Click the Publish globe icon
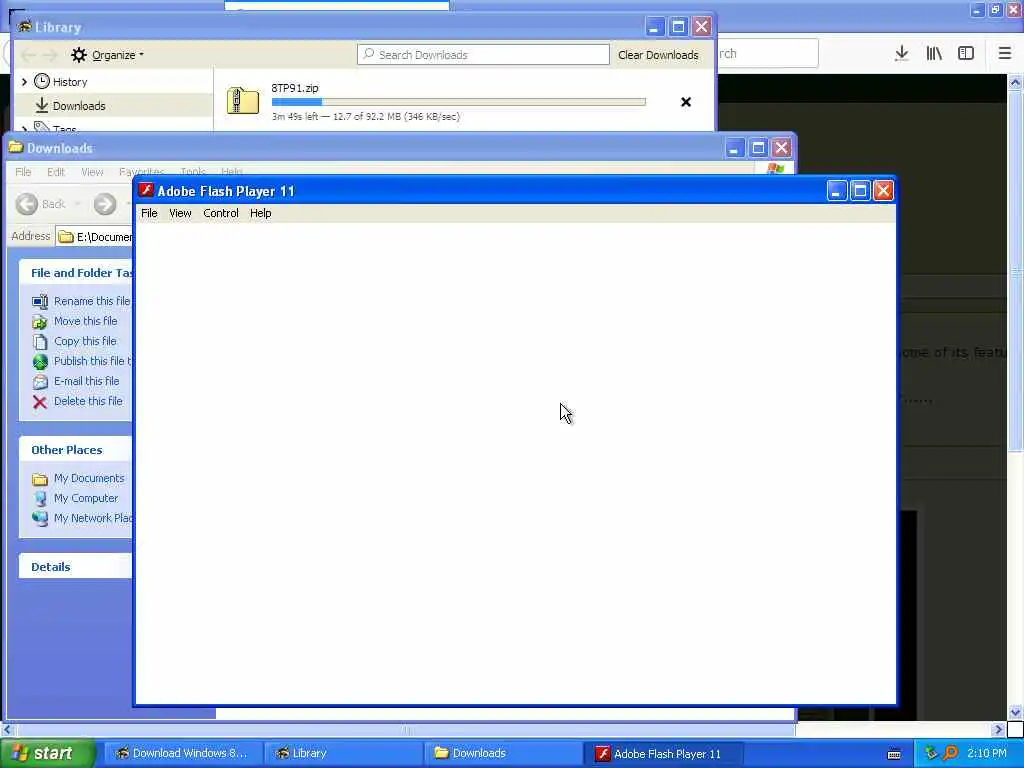 40,361
